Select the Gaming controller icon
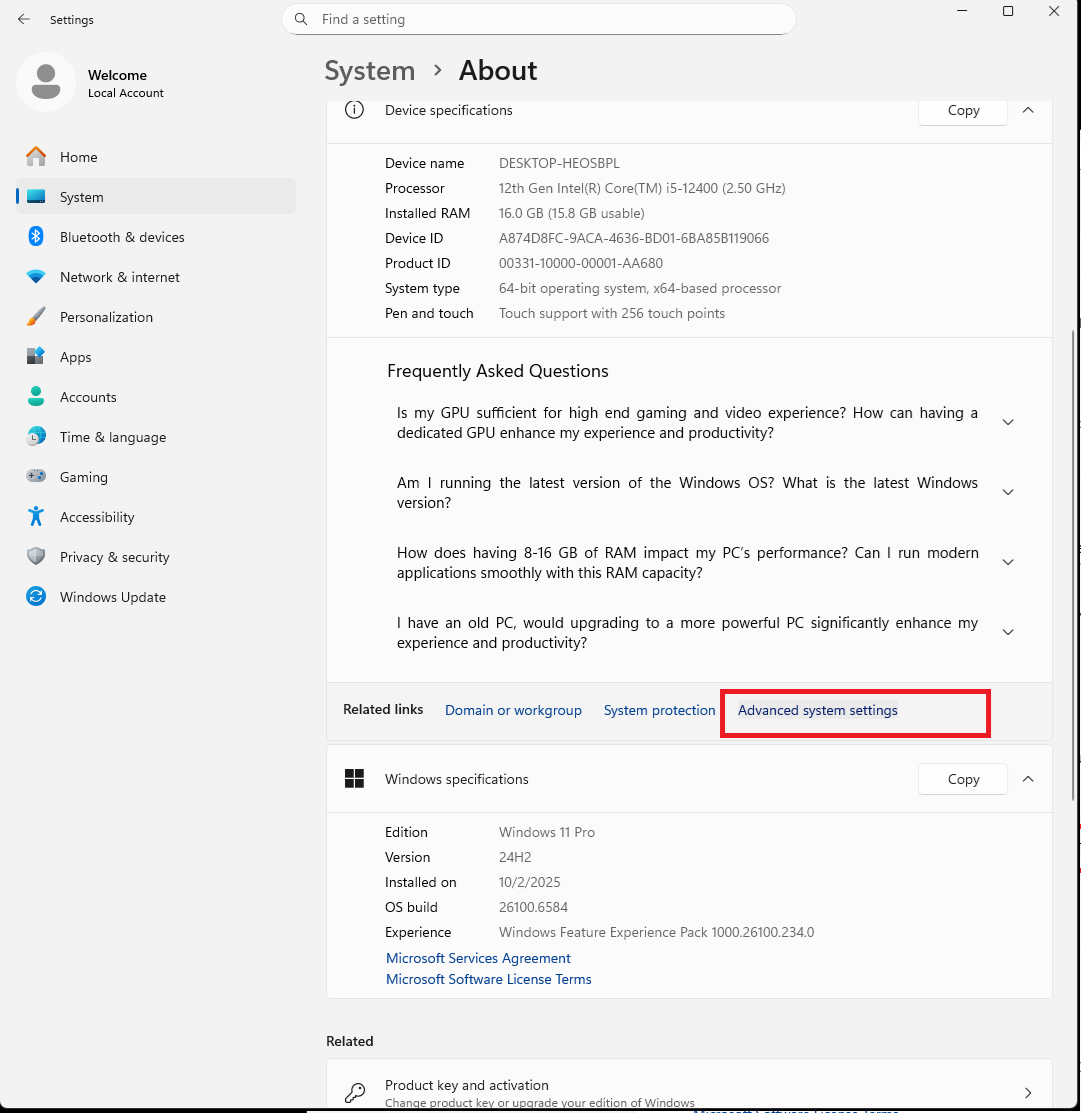 pyautogui.click(x=36, y=477)
